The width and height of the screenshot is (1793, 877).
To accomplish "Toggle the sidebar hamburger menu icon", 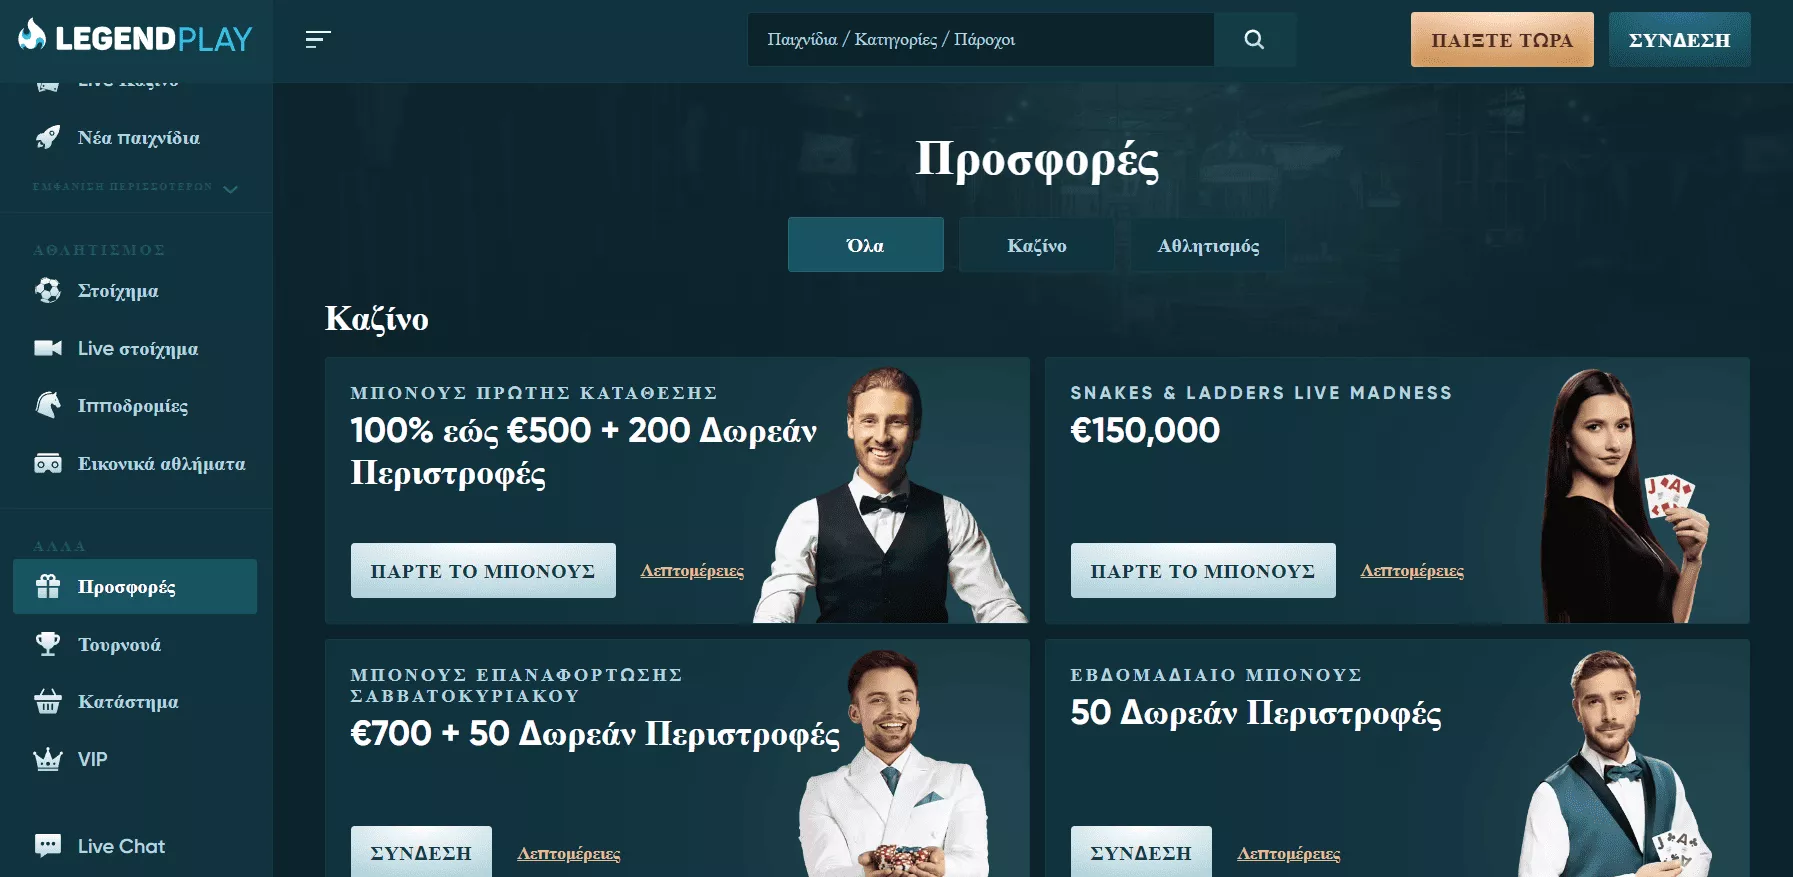I will pos(318,39).
